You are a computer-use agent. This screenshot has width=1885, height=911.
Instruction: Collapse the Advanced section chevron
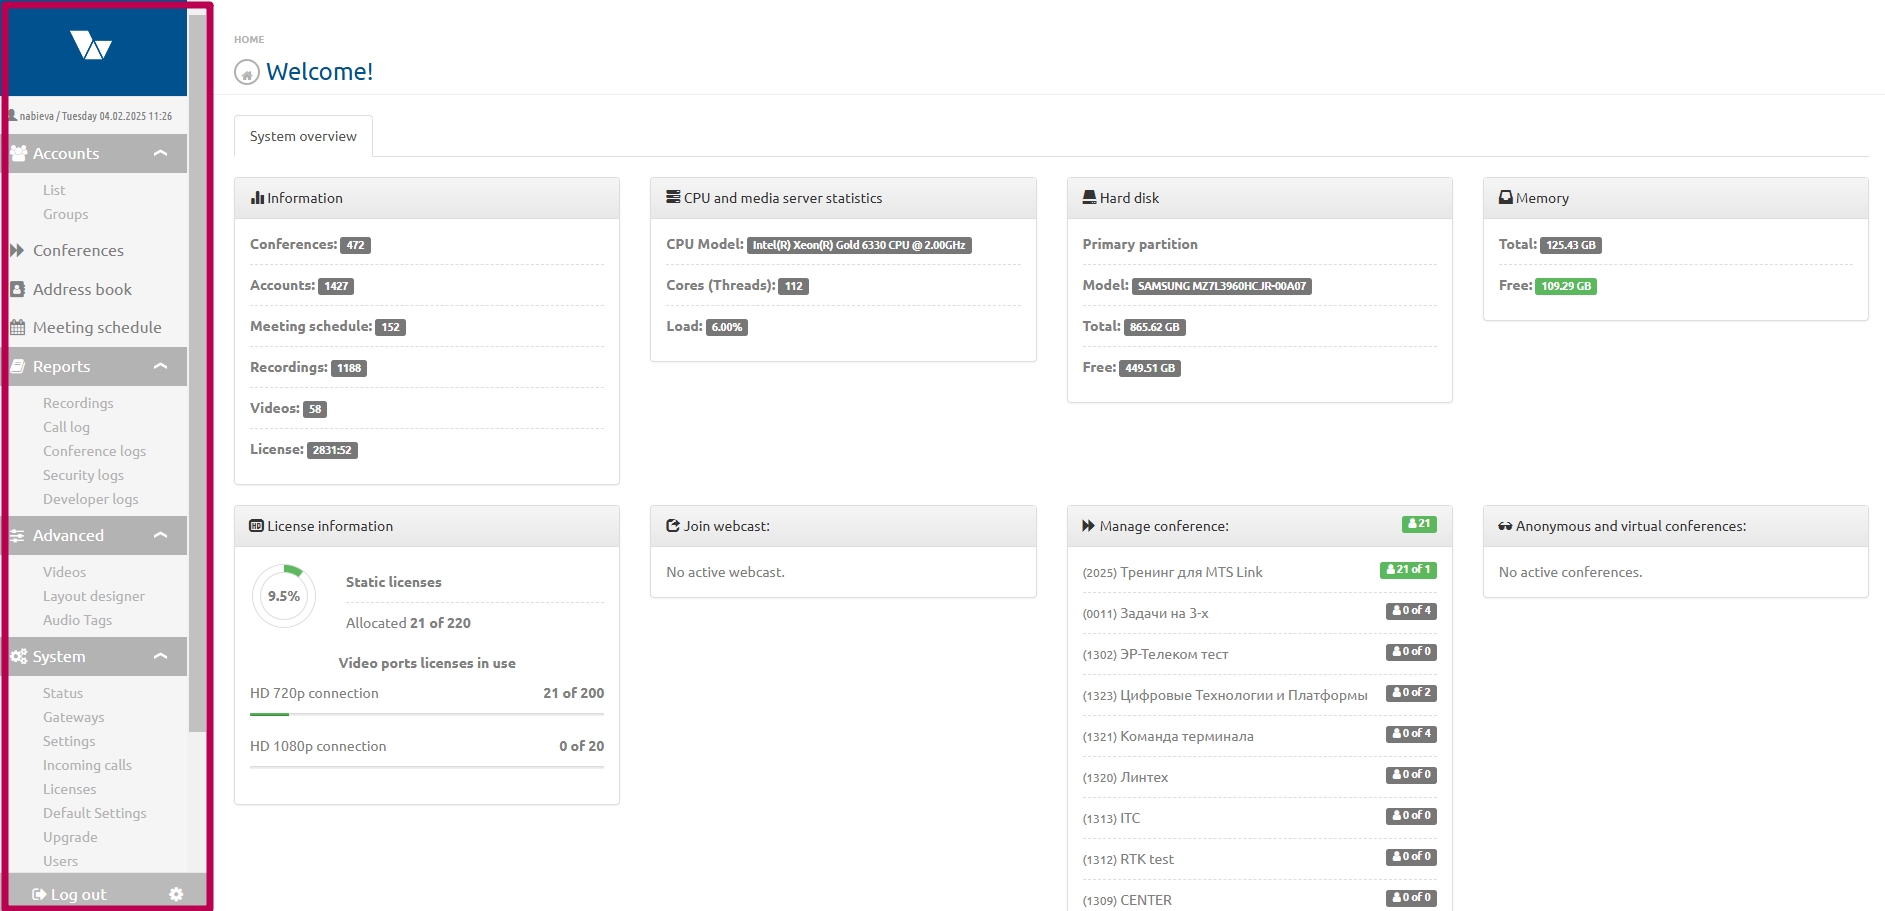pos(160,535)
